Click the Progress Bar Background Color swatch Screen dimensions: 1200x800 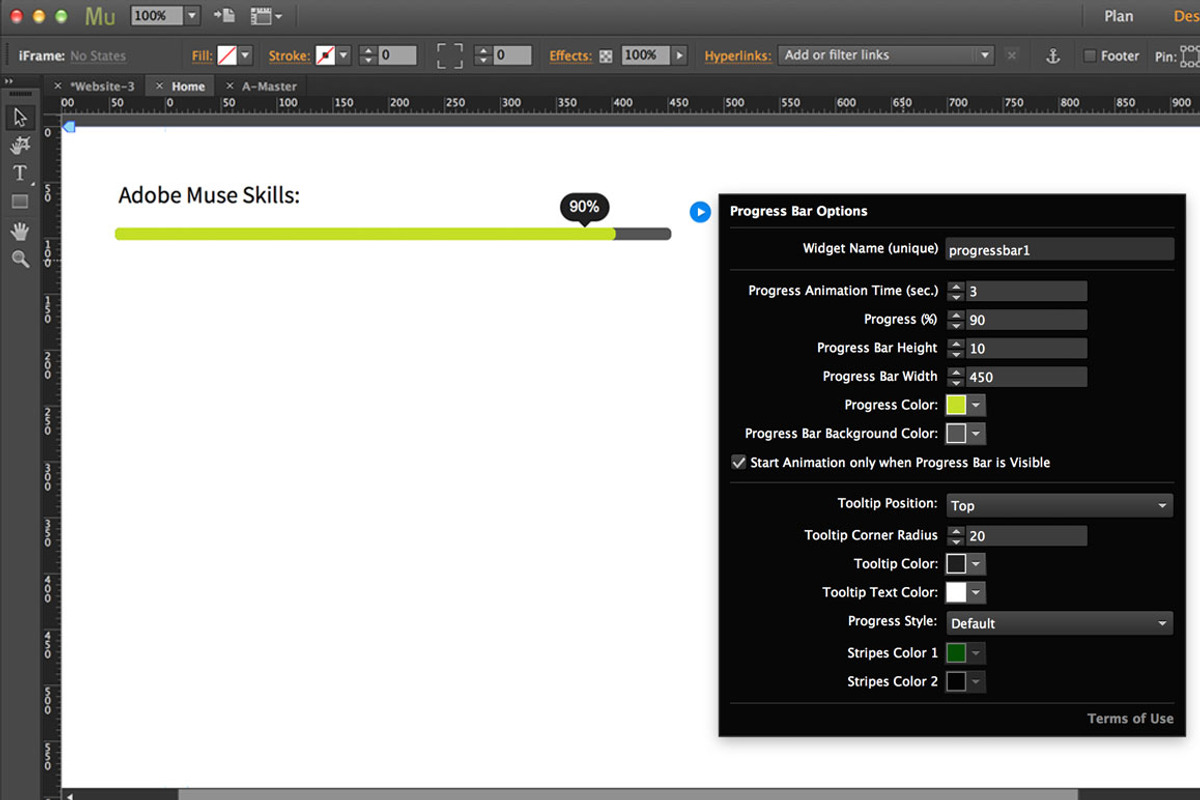point(957,433)
